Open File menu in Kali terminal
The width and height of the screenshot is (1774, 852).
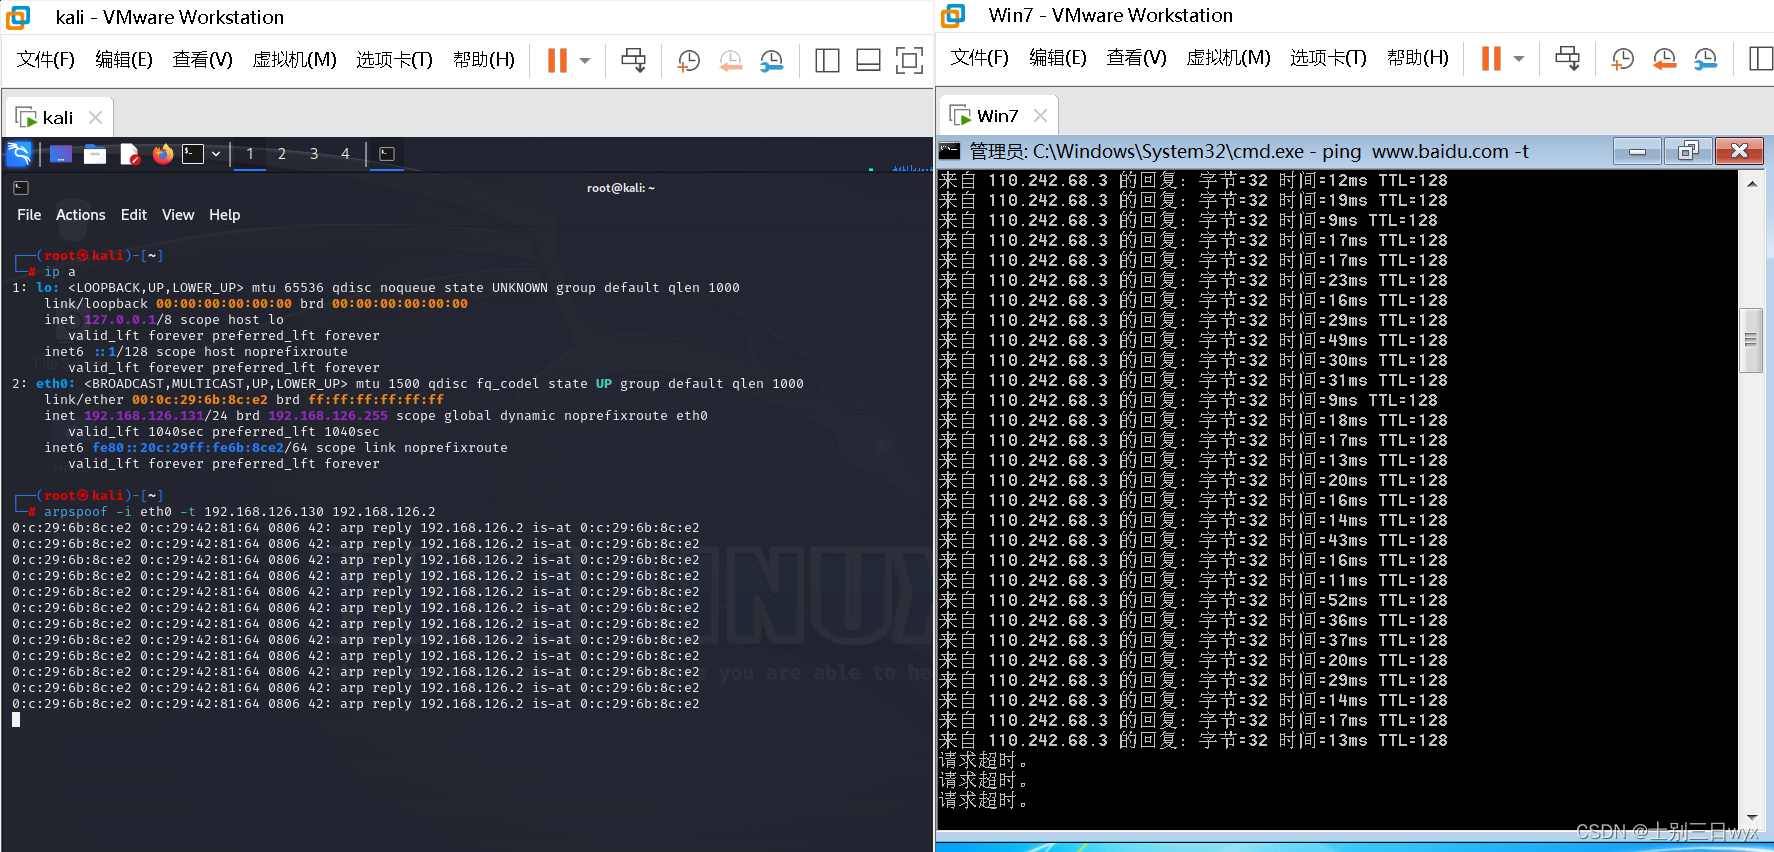(x=29, y=215)
